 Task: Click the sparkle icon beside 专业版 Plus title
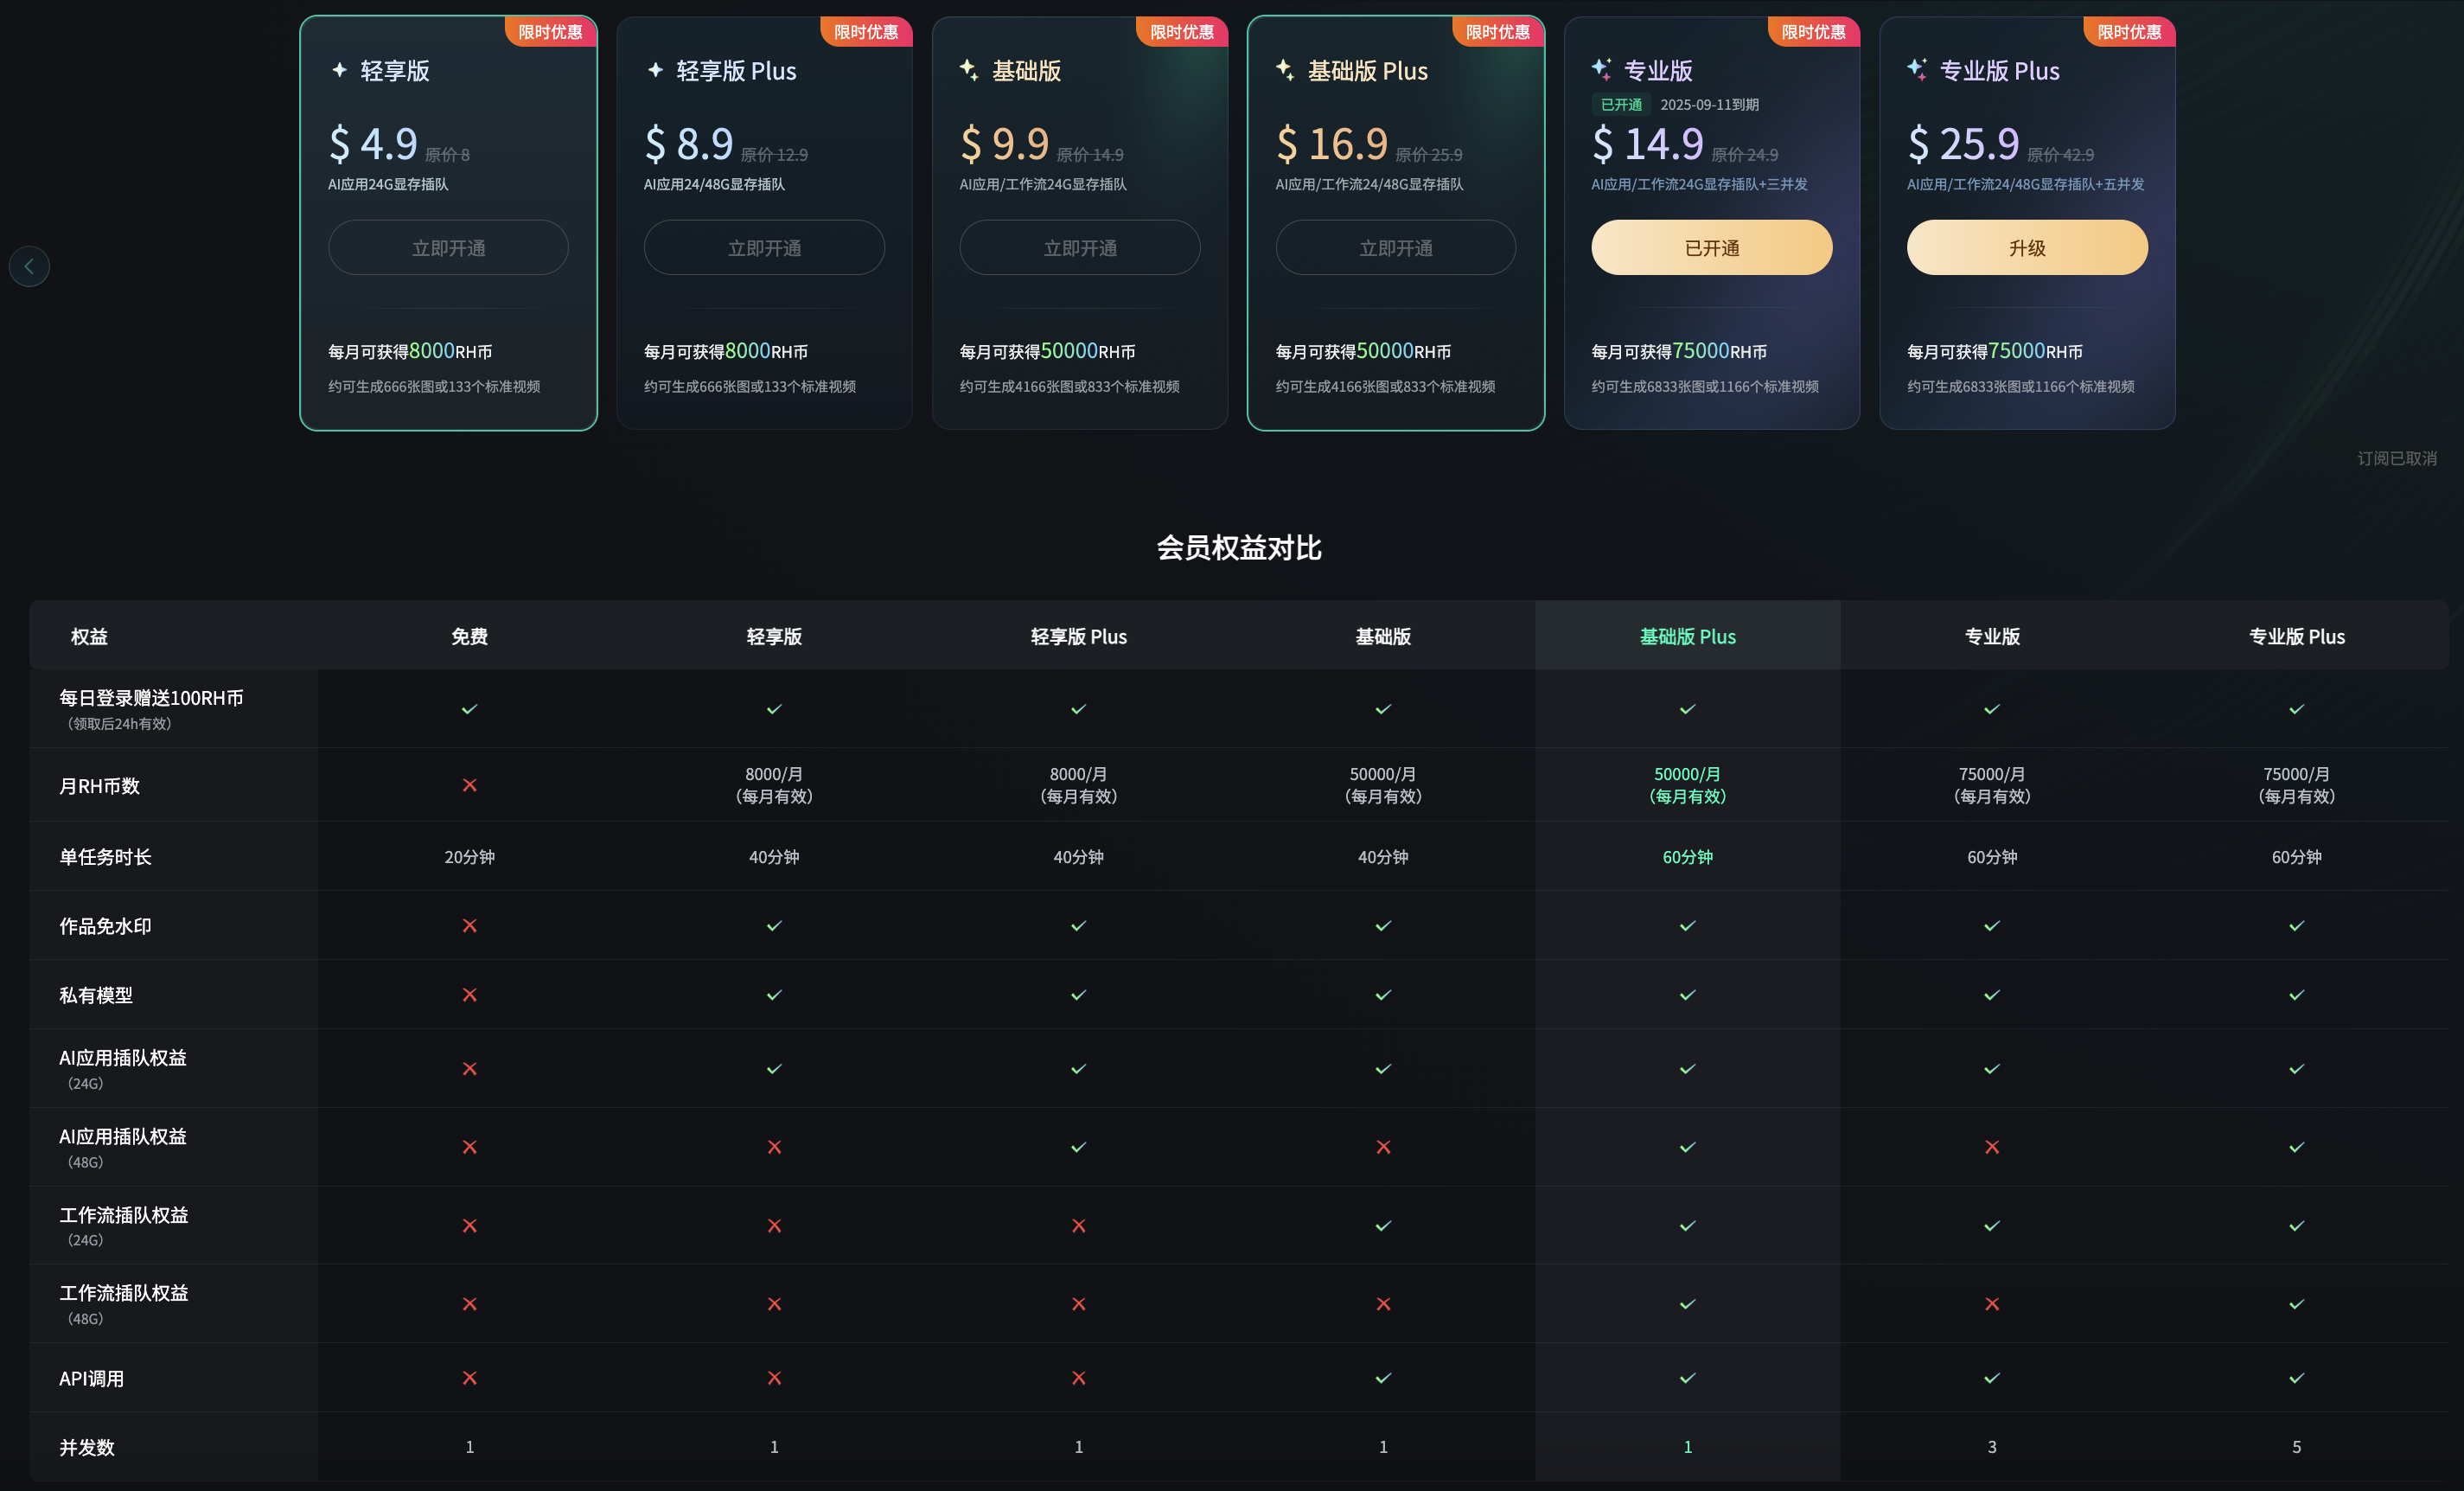(1917, 70)
